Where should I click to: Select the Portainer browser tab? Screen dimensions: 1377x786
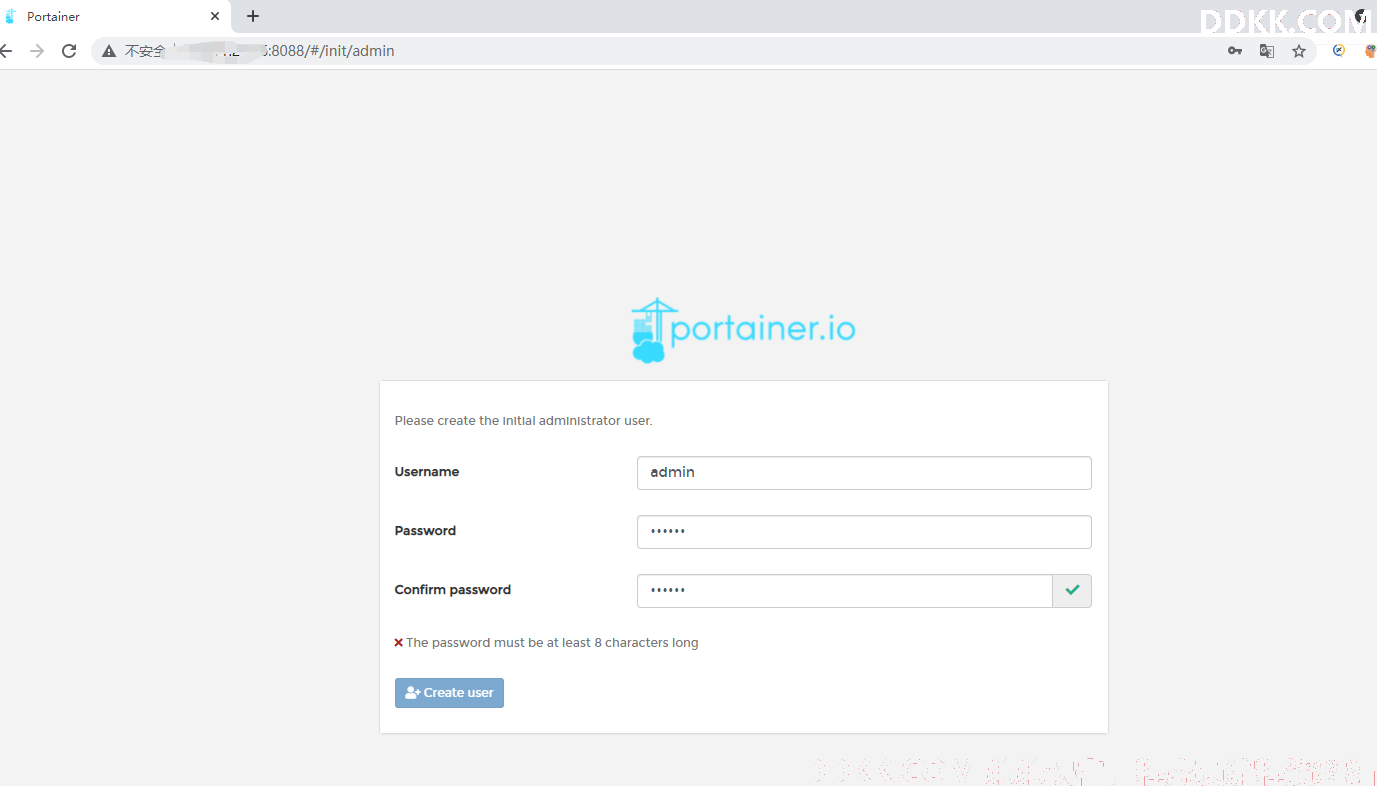115,16
